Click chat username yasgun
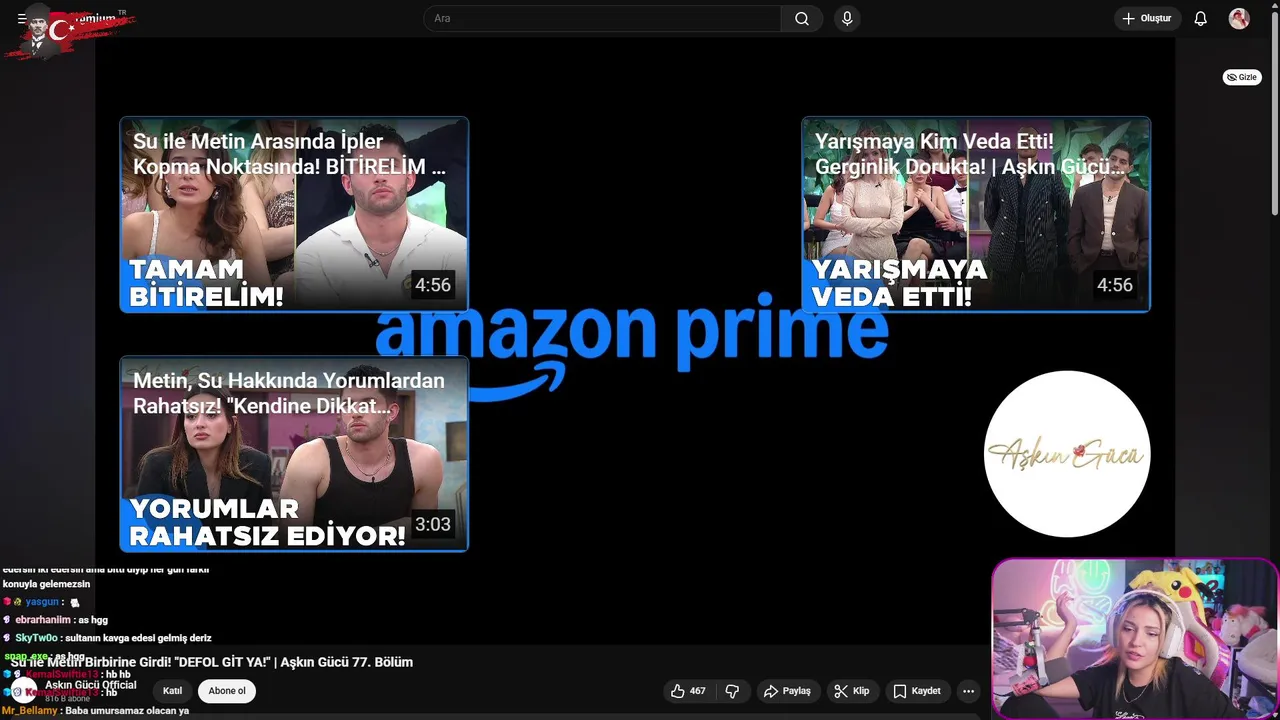The image size is (1280, 720). point(42,602)
